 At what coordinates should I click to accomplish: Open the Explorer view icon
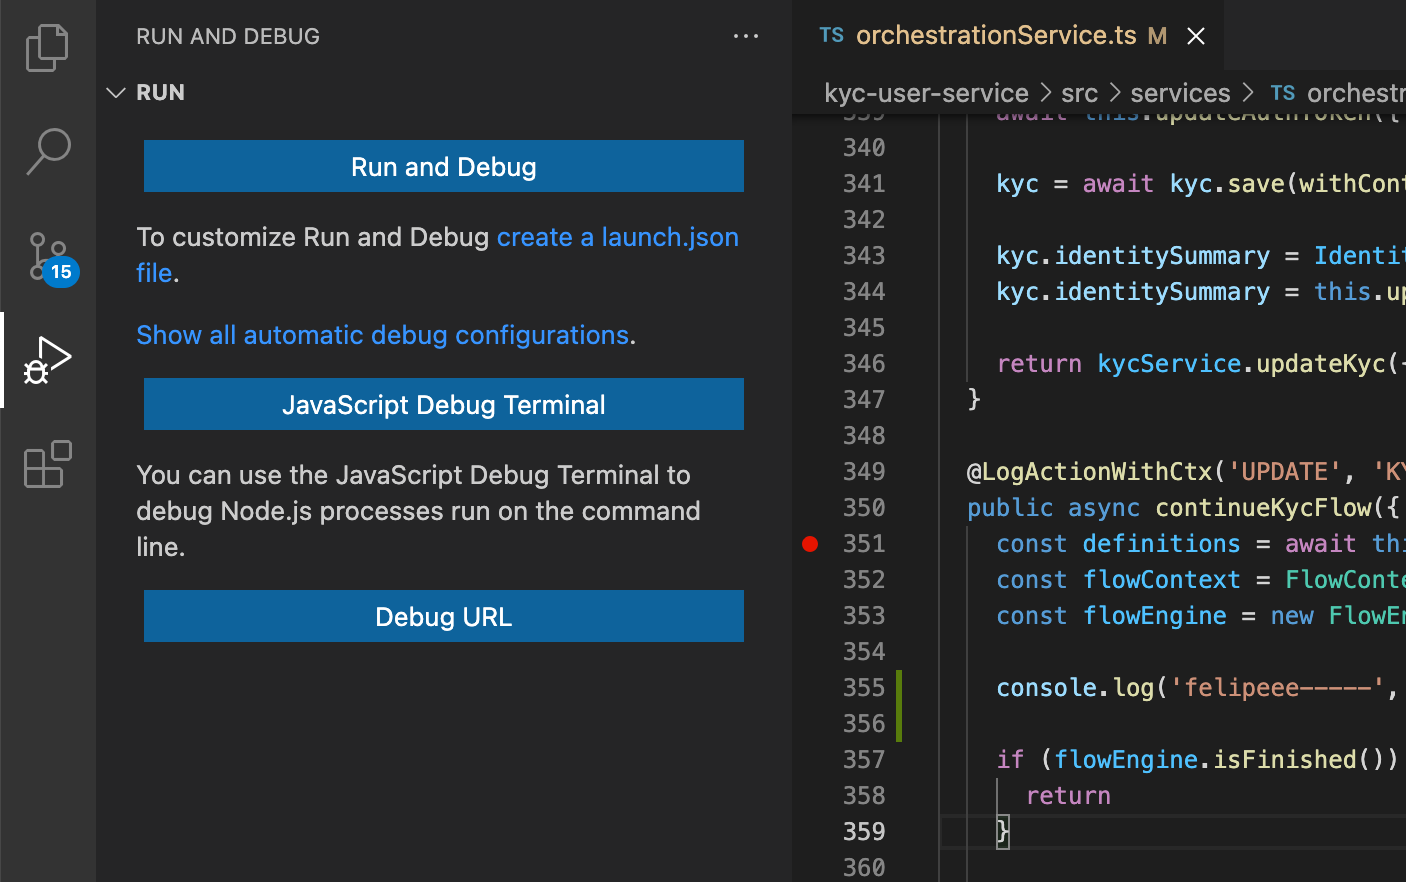(47, 48)
